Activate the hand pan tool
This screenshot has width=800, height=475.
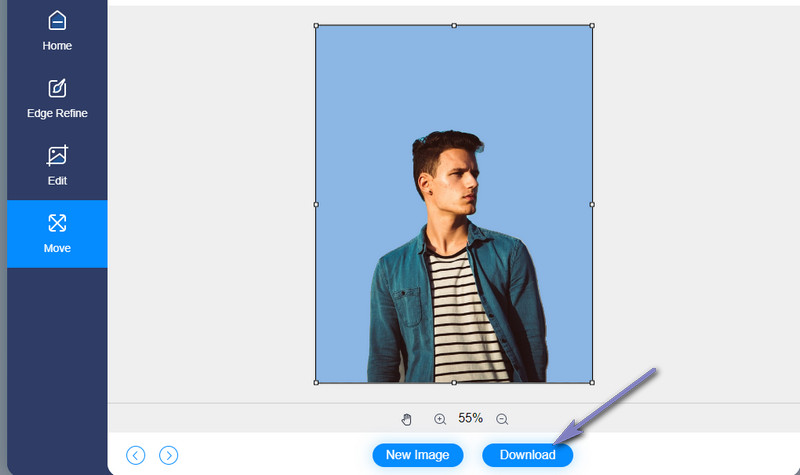406,419
